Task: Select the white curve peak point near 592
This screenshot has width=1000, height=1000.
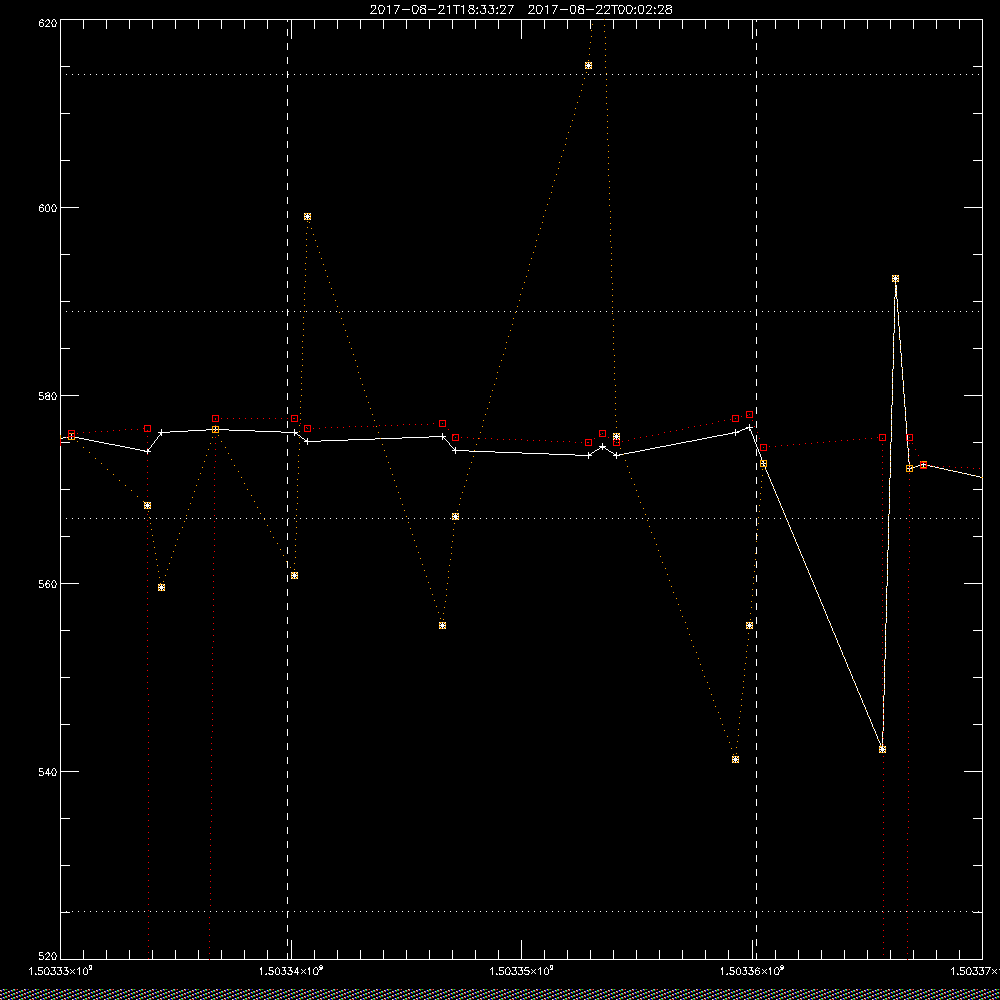Action: (x=895, y=279)
